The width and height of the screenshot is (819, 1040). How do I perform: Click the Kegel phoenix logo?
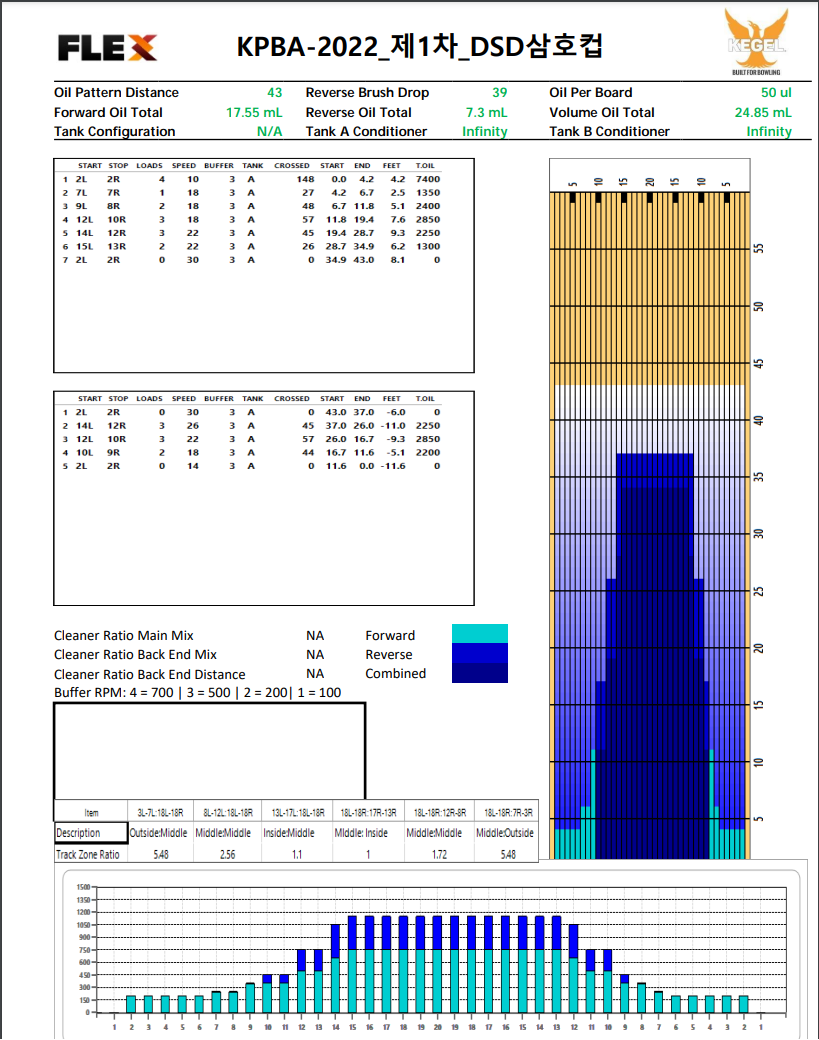(x=756, y=41)
